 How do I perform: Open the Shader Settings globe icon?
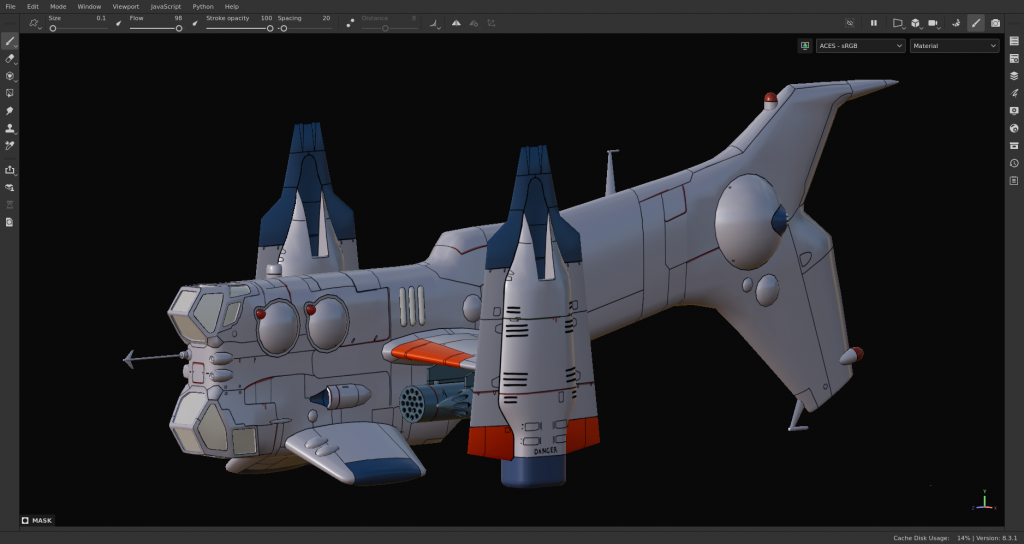coord(1014,129)
